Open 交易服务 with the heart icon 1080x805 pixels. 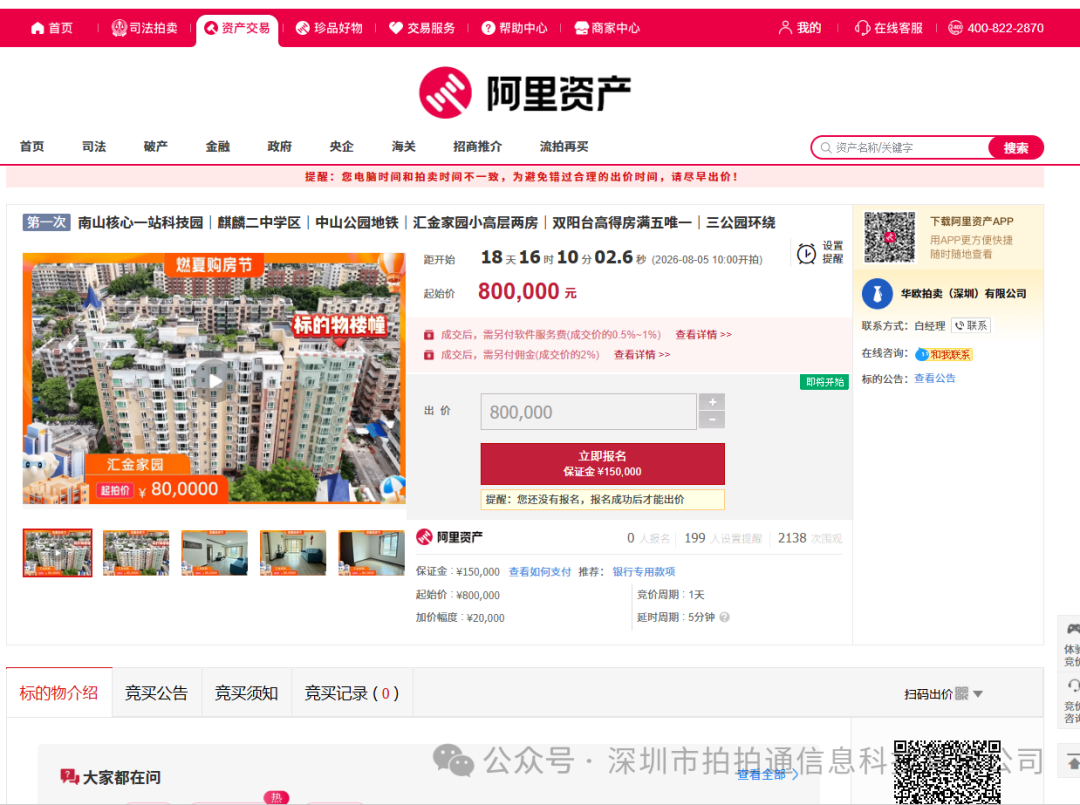pyautogui.click(x=422, y=28)
